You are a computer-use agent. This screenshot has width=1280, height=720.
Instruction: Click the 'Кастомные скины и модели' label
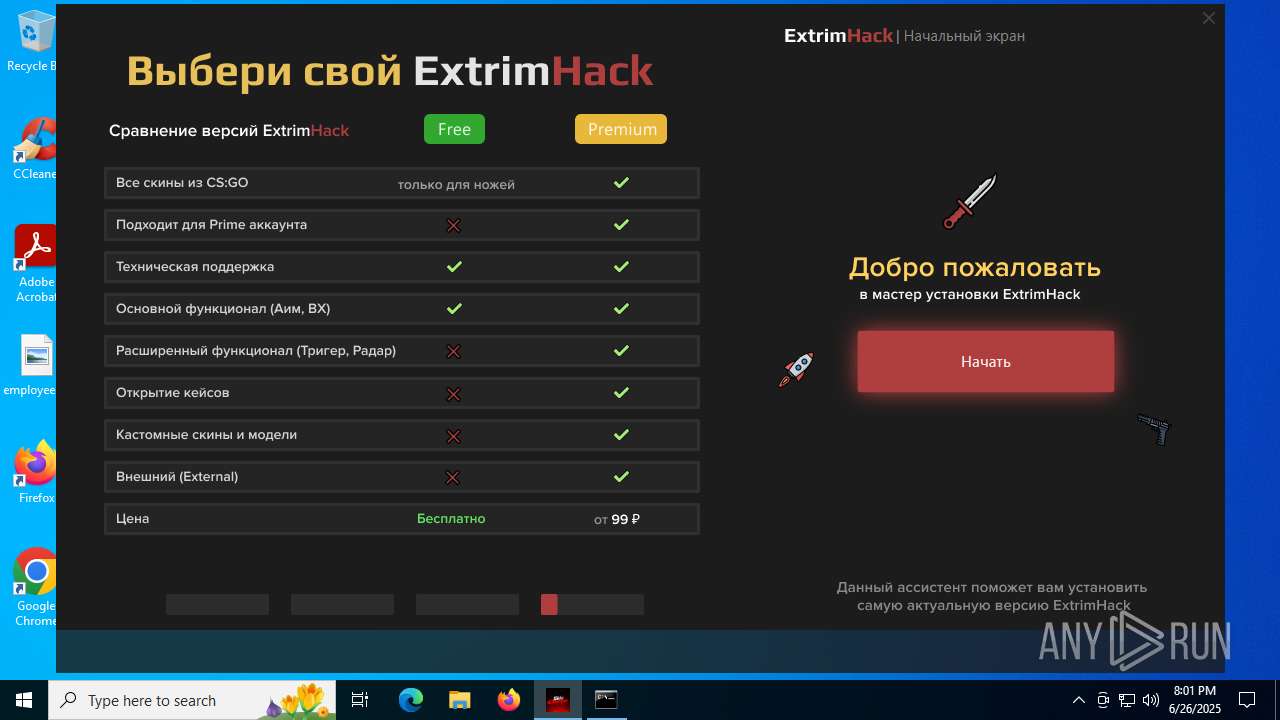pyautogui.click(x=206, y=435)
